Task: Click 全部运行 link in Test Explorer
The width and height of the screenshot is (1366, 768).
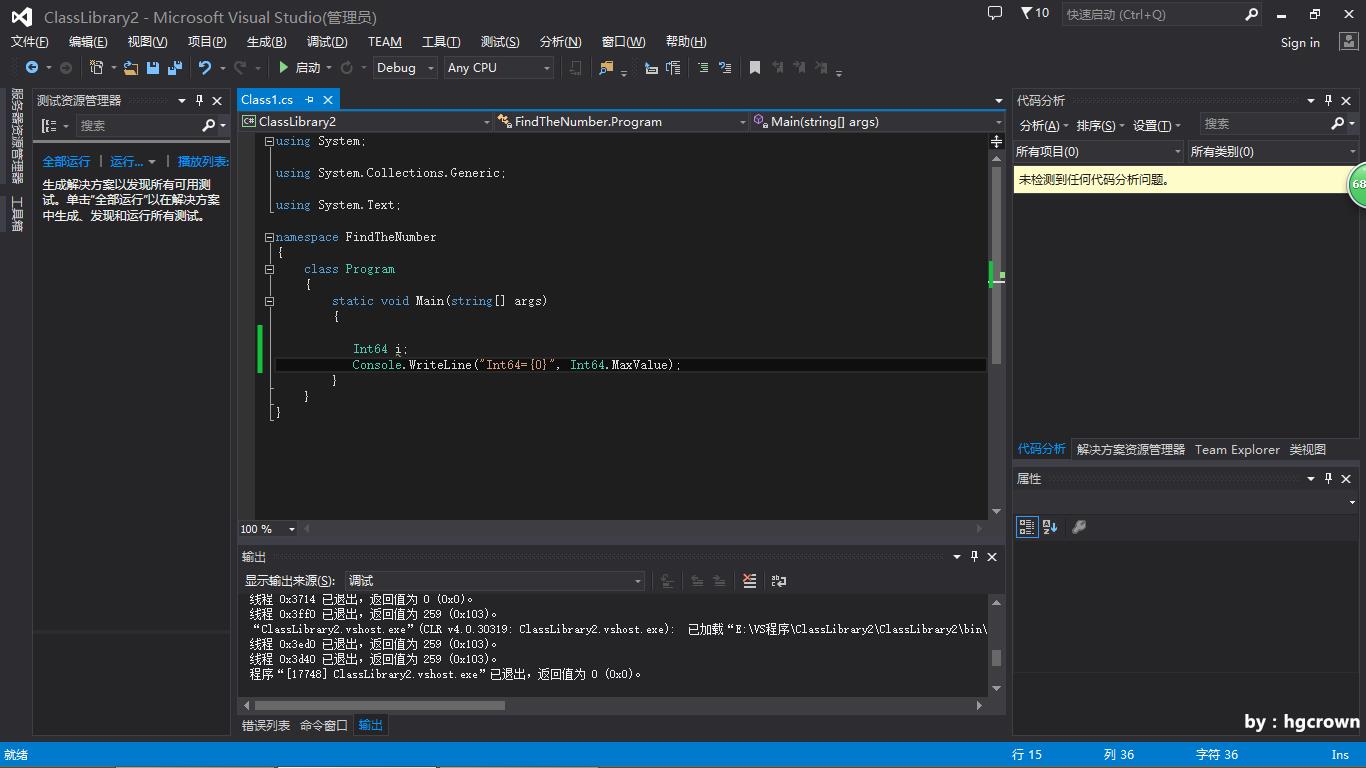Action: coord(66,161)
